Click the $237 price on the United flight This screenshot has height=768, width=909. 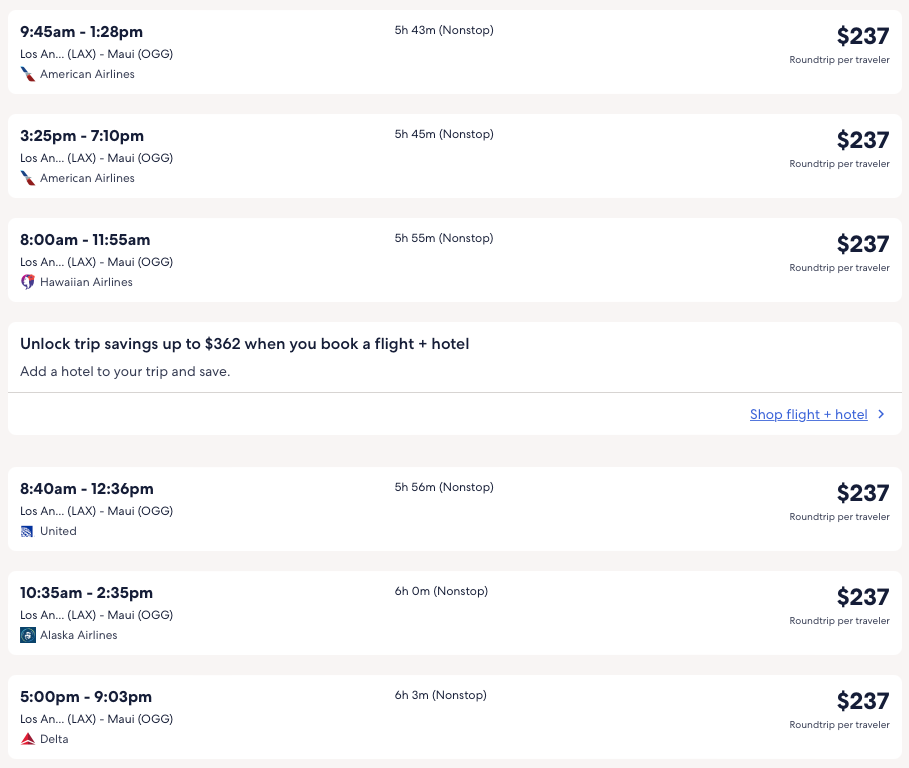(x=862, y=493)
